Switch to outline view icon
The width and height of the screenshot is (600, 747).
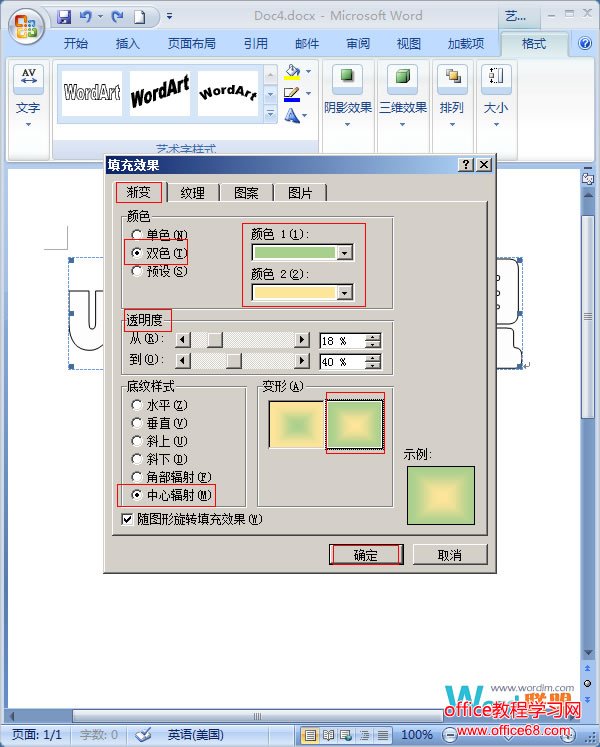click(365, 735)
